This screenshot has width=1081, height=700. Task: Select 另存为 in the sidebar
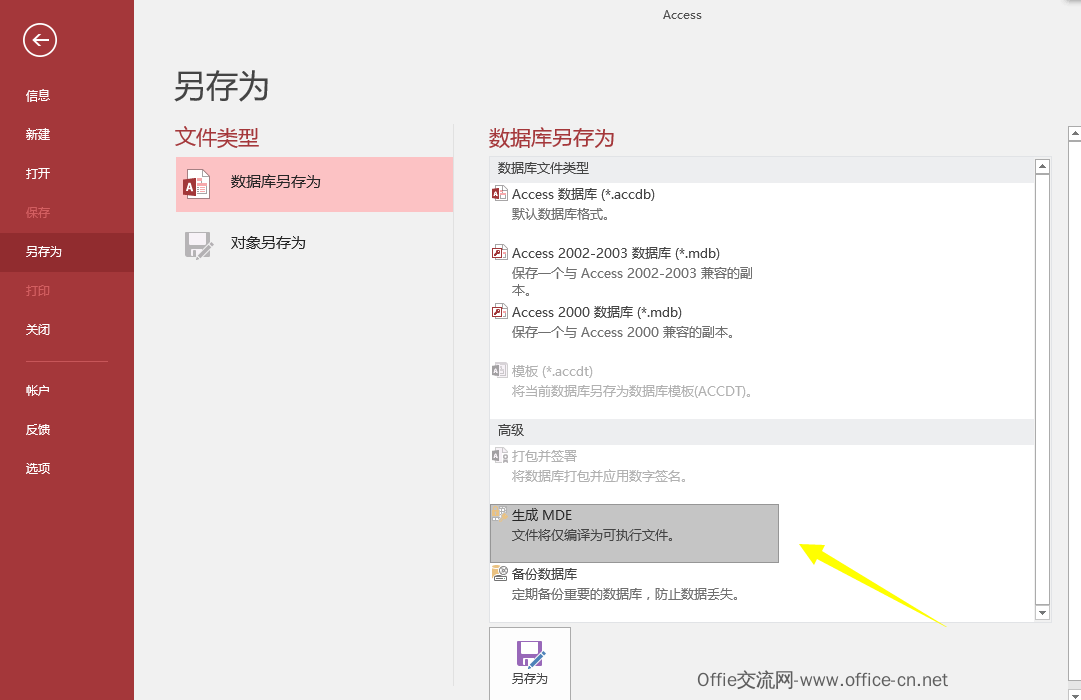67,252
